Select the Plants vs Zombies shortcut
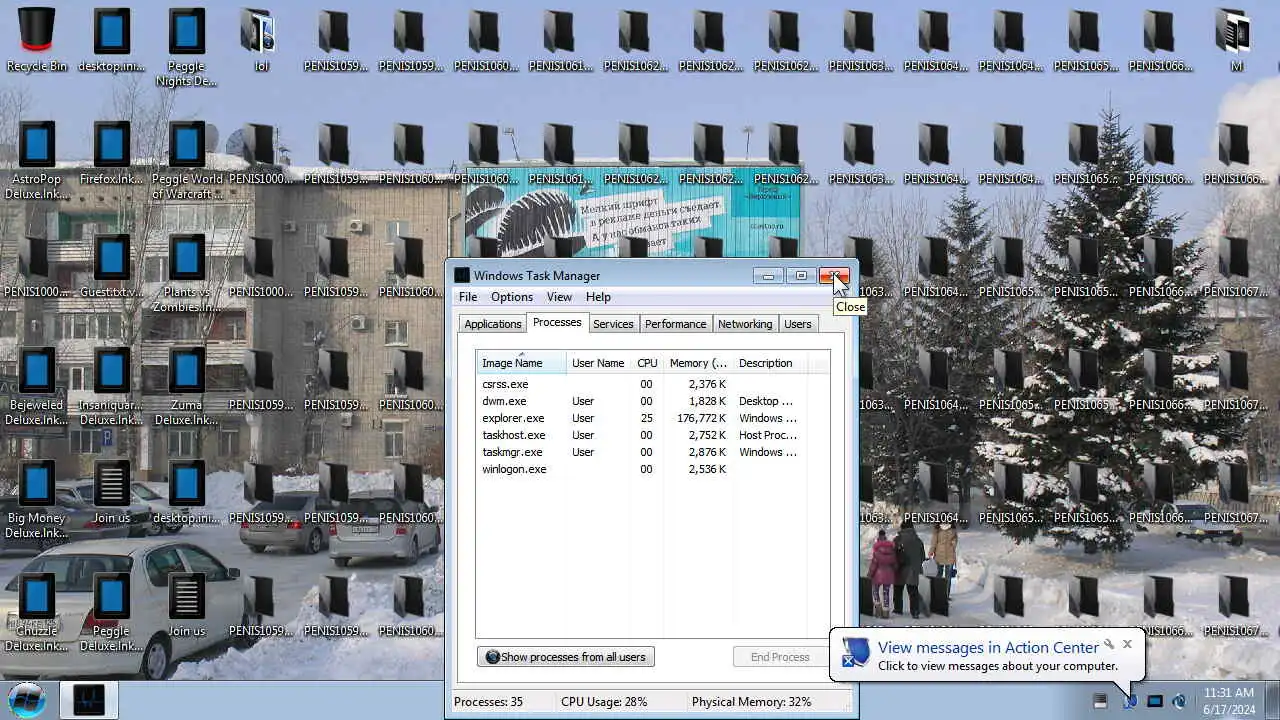 pyautogui.click(x=186, y=273)
